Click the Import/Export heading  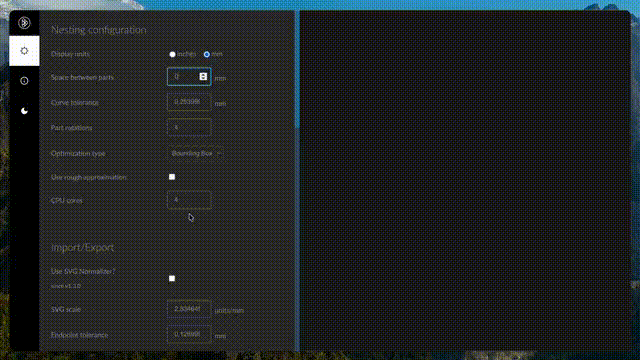[82, 248]
